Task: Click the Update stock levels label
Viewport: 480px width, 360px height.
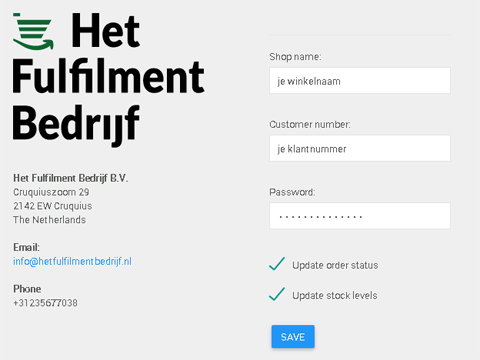Action: pyautogui.click(x=335, y=295)
